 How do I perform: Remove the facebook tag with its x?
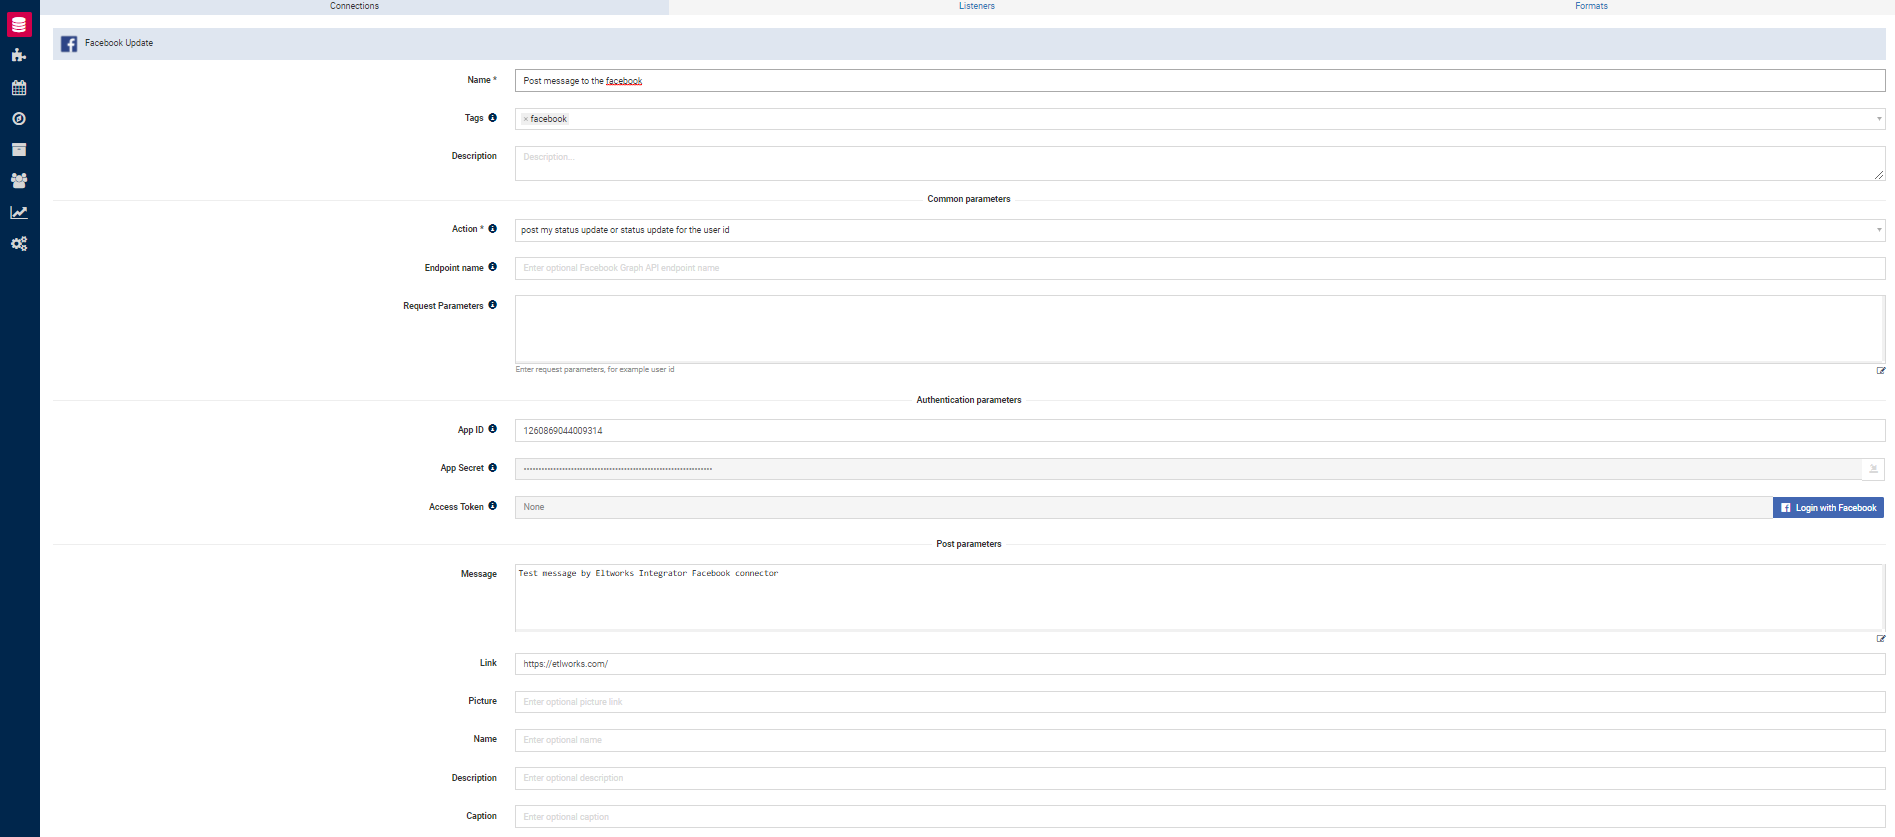coord(525,119)
